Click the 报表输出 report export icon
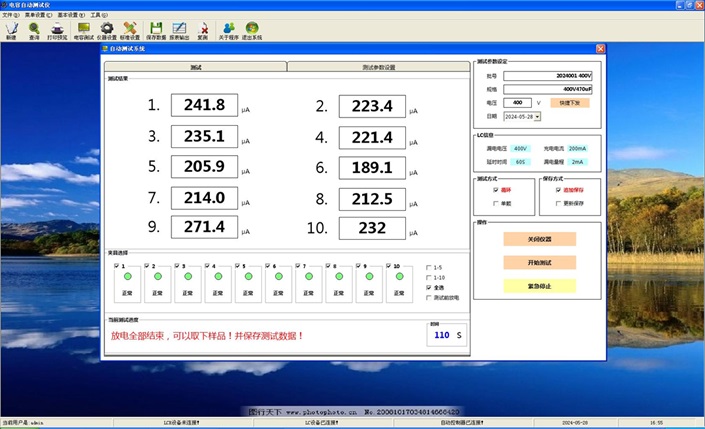The height and width of the screenshot is (429, 705). (x=179, y=29)
